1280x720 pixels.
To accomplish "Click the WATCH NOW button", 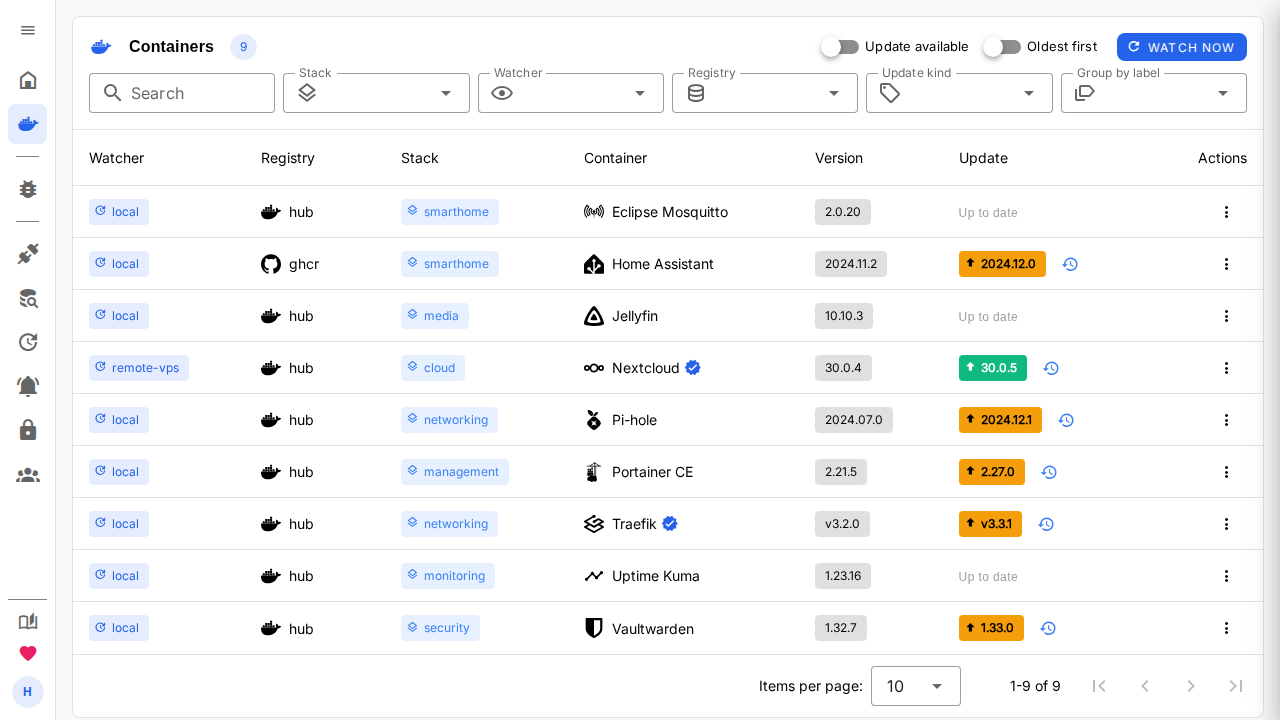I will (x=1182, y=47).
